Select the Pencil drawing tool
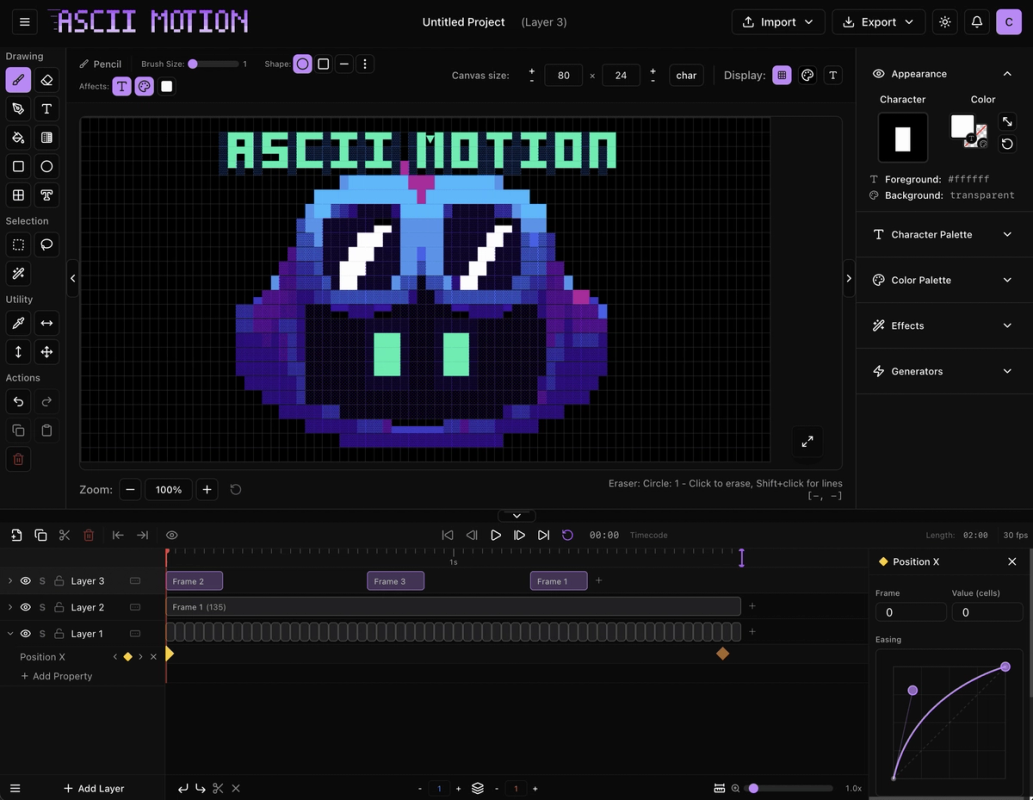The image size is (1033, 800). (x=18, y=80)
